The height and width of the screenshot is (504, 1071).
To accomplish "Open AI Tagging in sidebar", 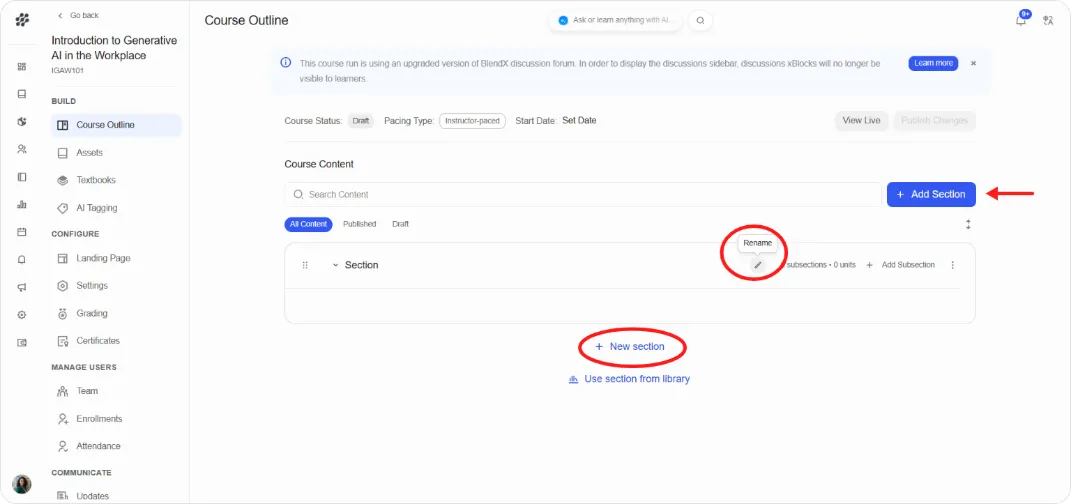I will [116, 208].
